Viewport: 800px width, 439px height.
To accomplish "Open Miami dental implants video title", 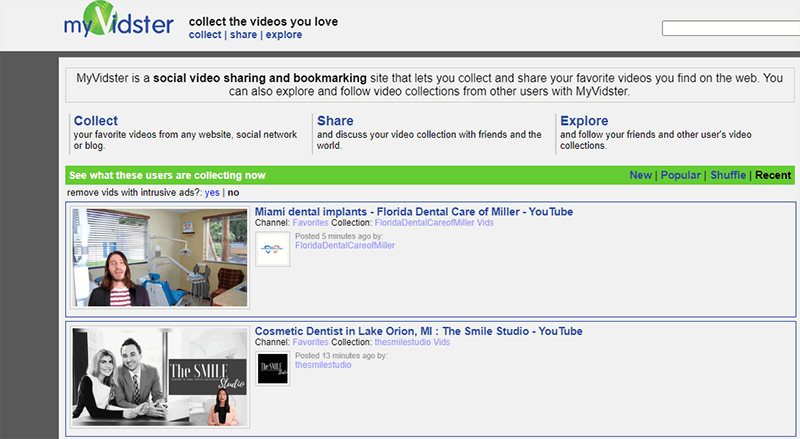I will click(x=414, y=211).
